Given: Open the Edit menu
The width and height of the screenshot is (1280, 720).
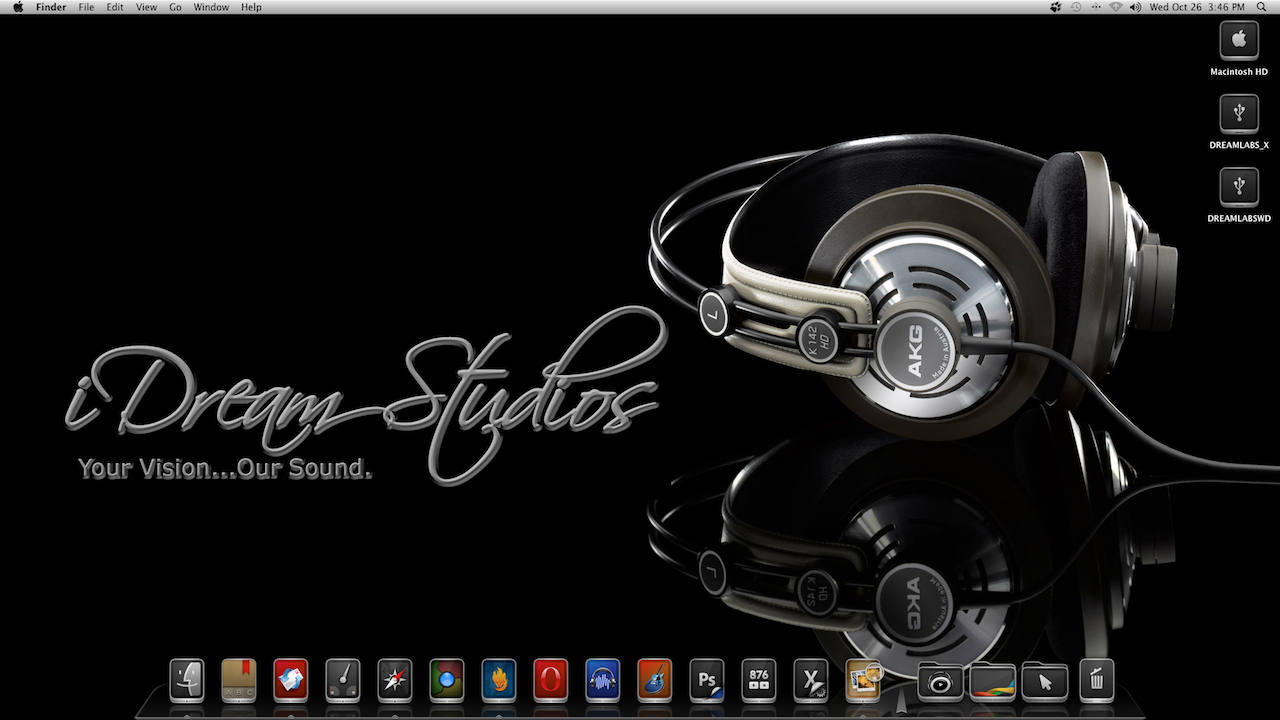Looking at the screenshot, I should coord(116,7).
